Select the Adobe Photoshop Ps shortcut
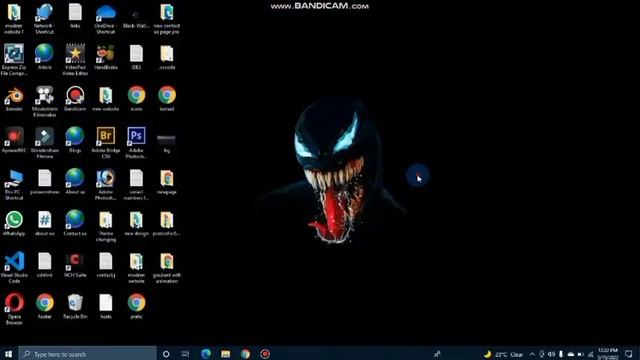 coord(136,142)
